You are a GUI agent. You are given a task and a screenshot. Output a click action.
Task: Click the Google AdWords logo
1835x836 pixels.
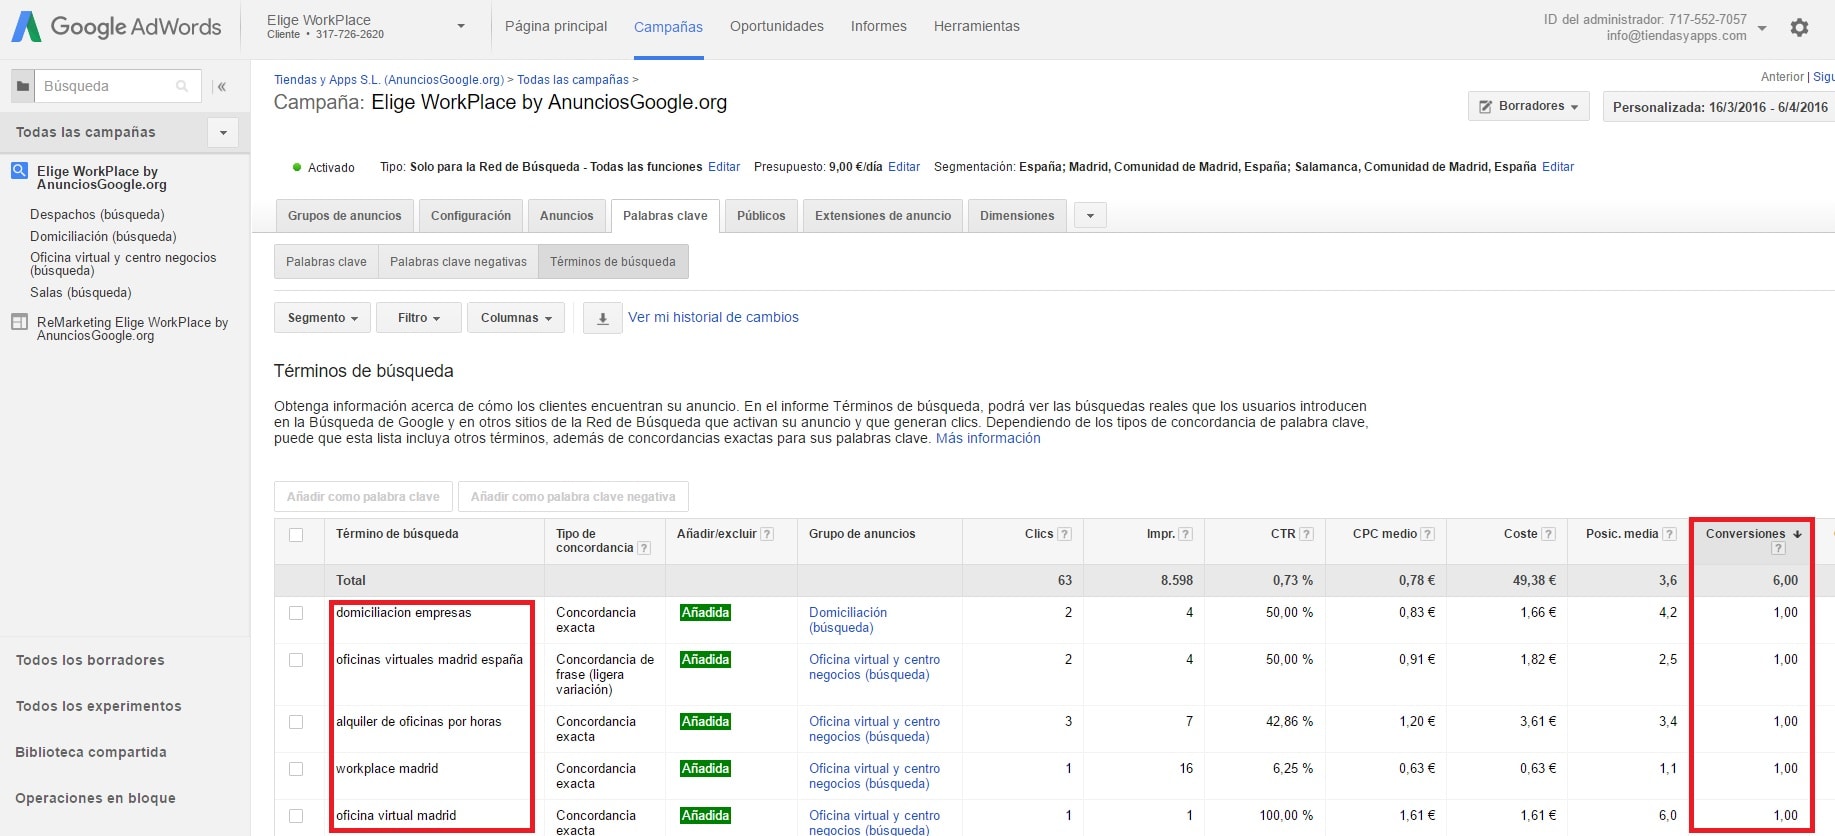pyautogui.click(x=116, y=27)
